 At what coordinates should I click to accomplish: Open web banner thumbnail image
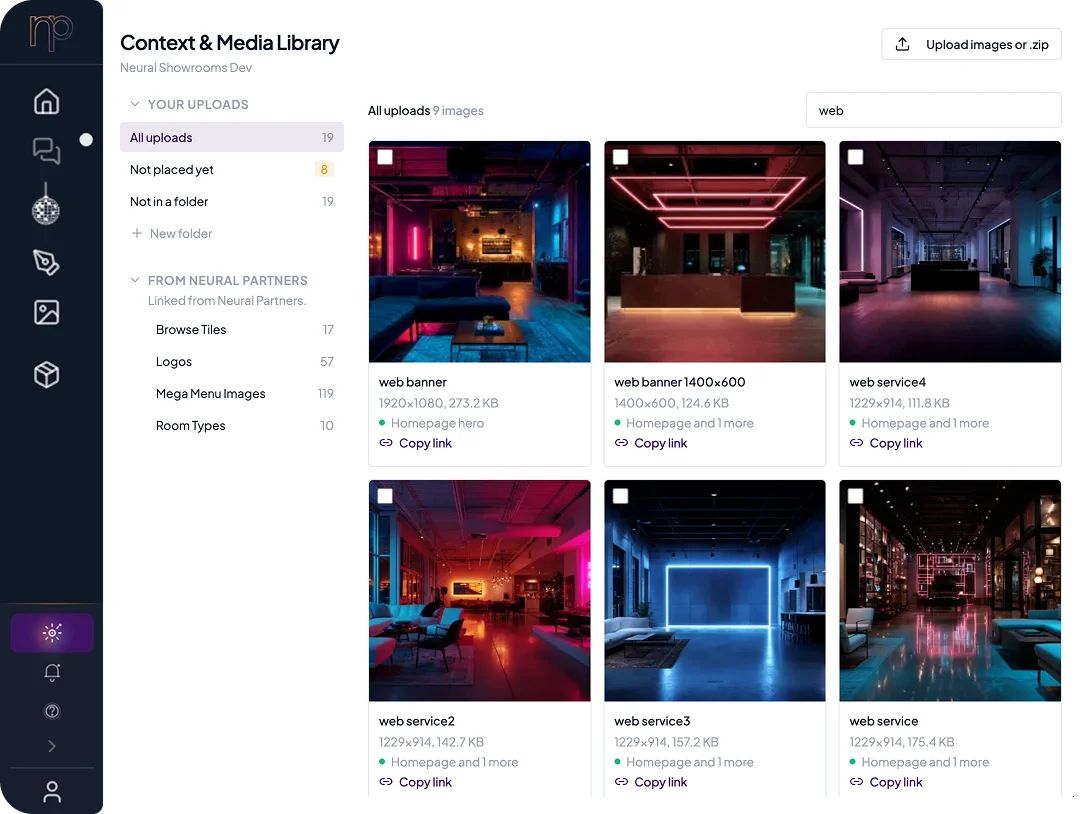pos(479,252)
